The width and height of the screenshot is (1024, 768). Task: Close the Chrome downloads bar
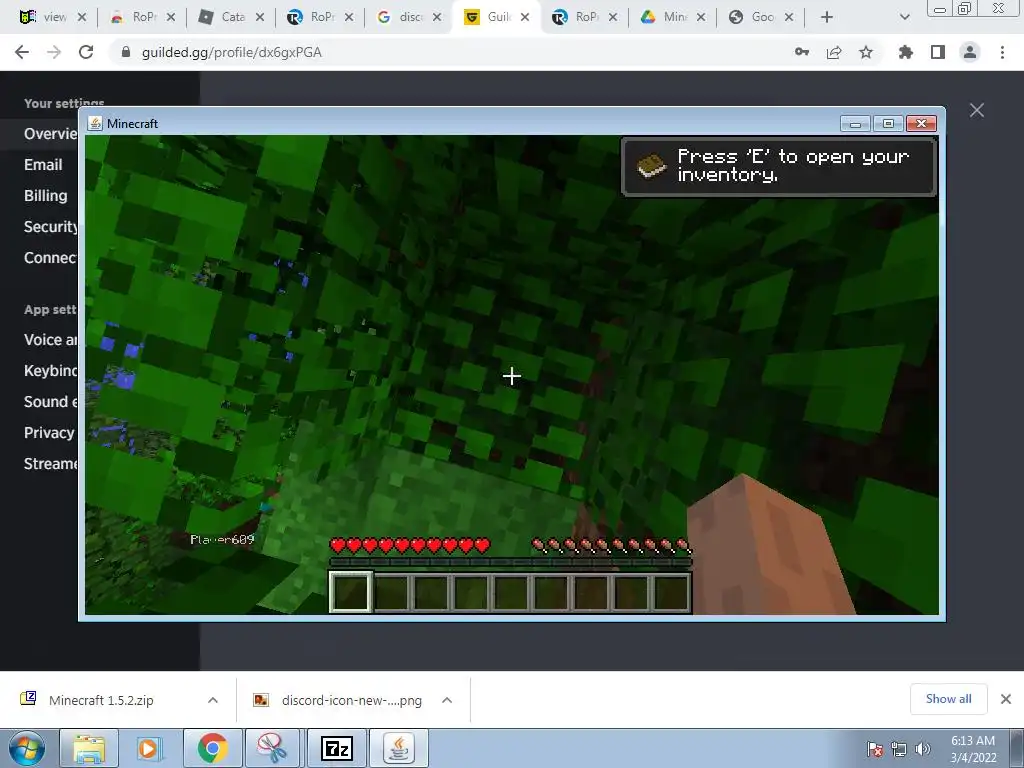click(x=1006, y=699)
